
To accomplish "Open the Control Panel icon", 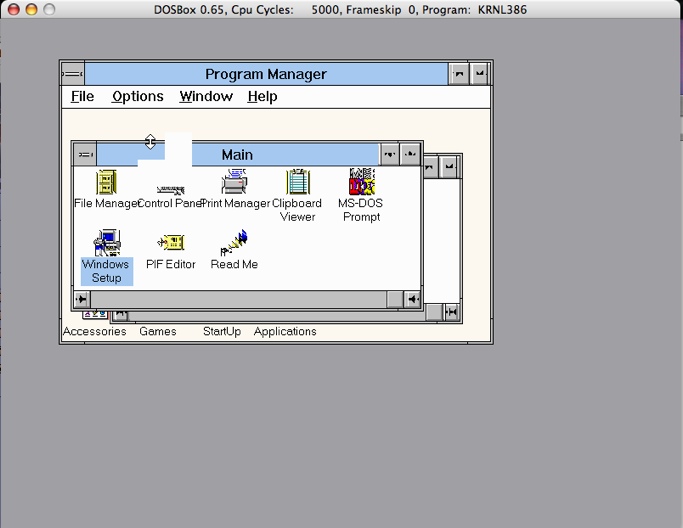I will 170,188.
